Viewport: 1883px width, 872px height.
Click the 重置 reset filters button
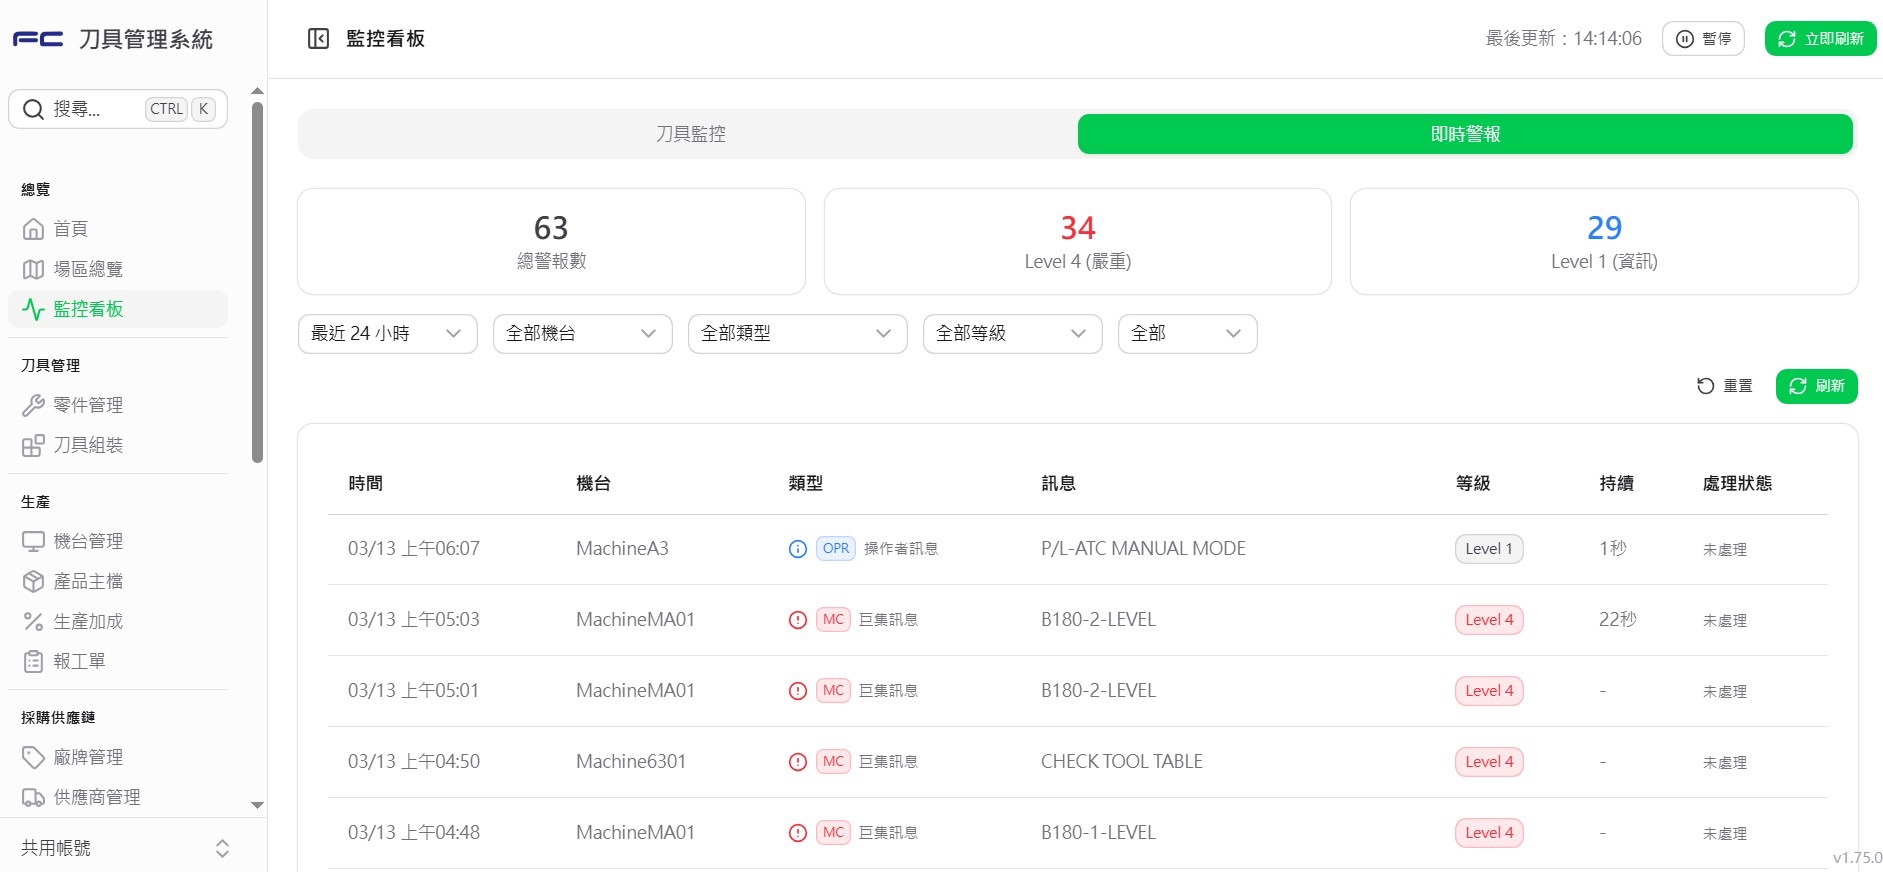(1725, 386)
